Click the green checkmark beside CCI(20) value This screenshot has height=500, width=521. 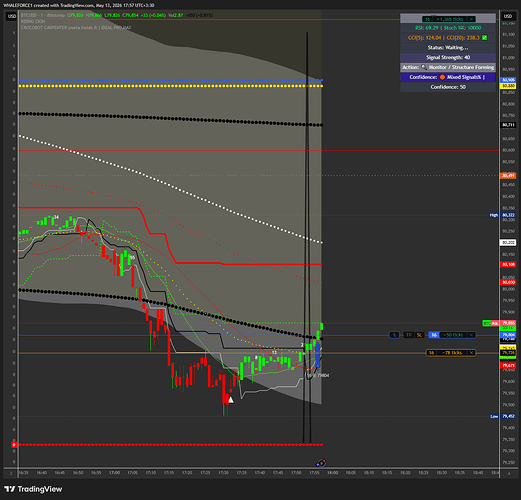tap(485, 38)
